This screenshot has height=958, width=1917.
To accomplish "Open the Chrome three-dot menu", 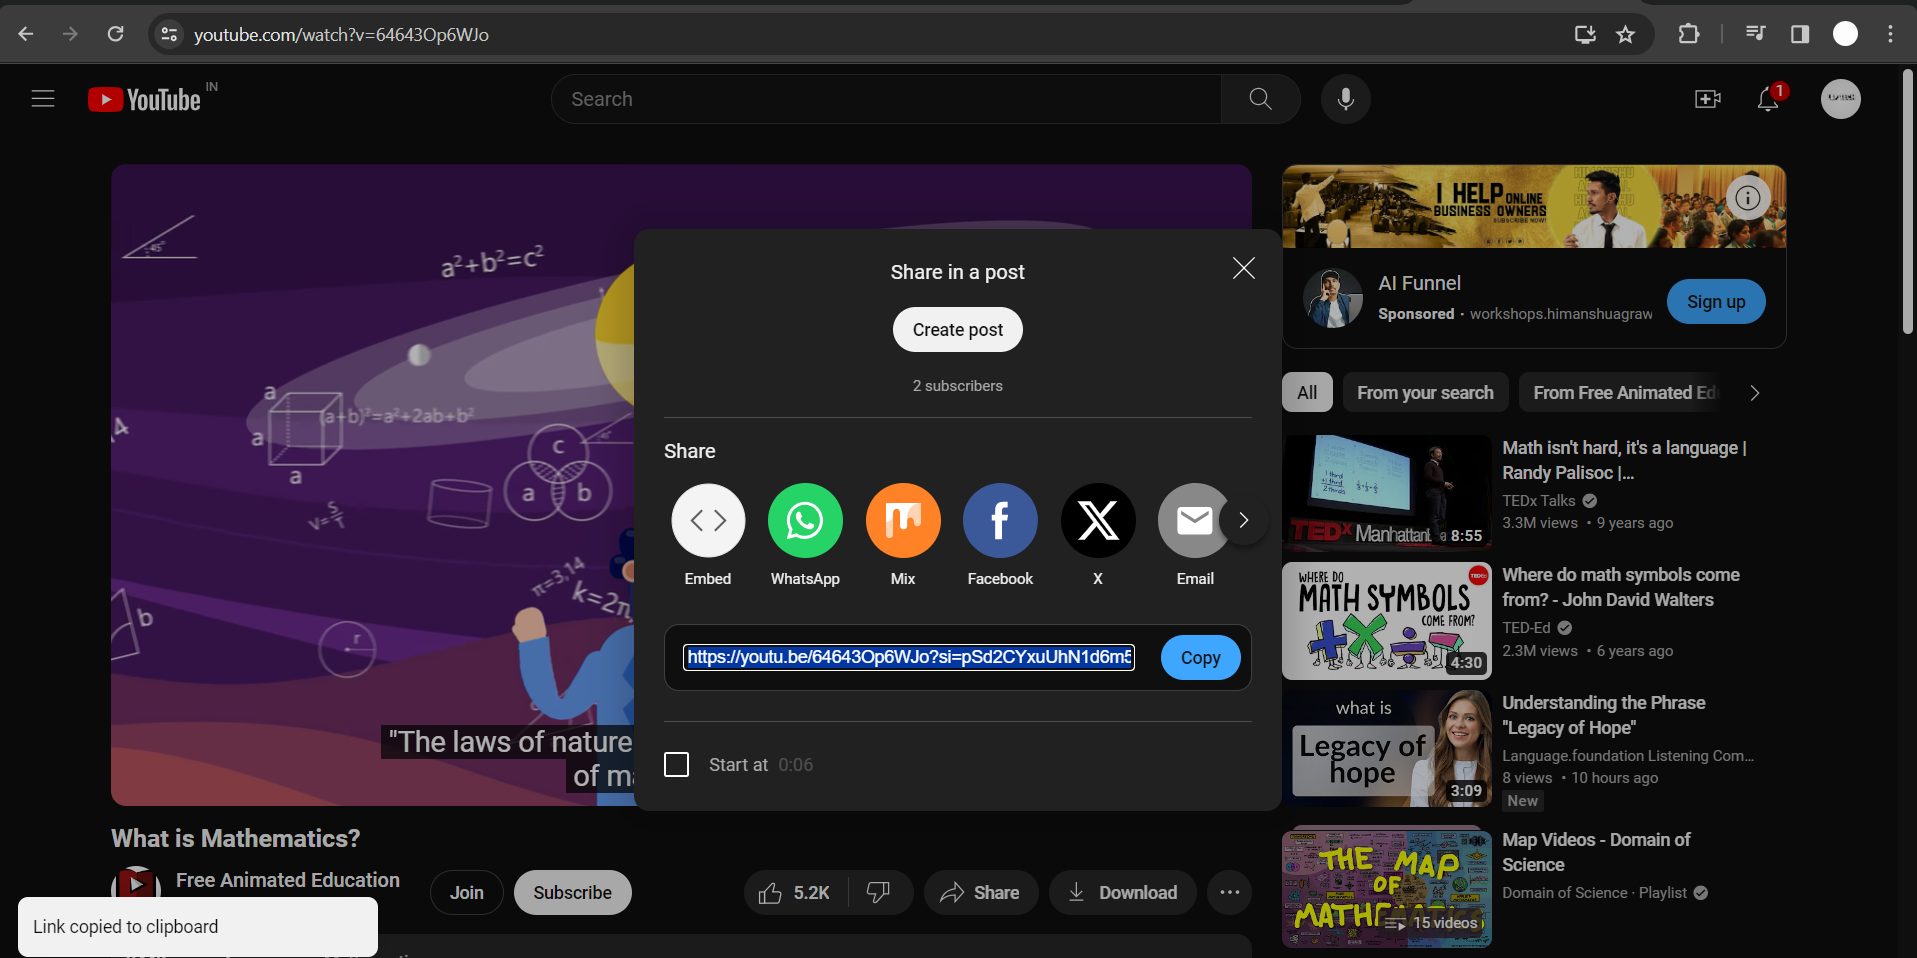I will click(x=1890, y=34).
